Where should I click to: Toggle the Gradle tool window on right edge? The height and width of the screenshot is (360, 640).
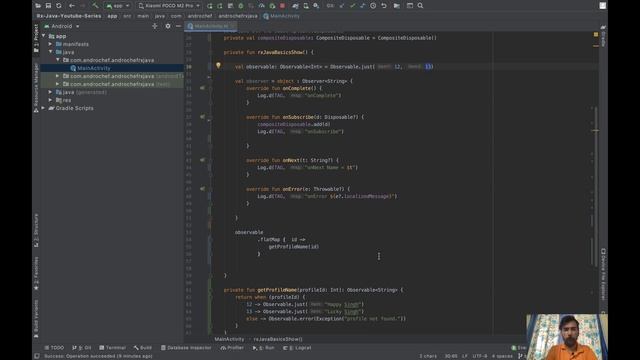tap(603, 35)
